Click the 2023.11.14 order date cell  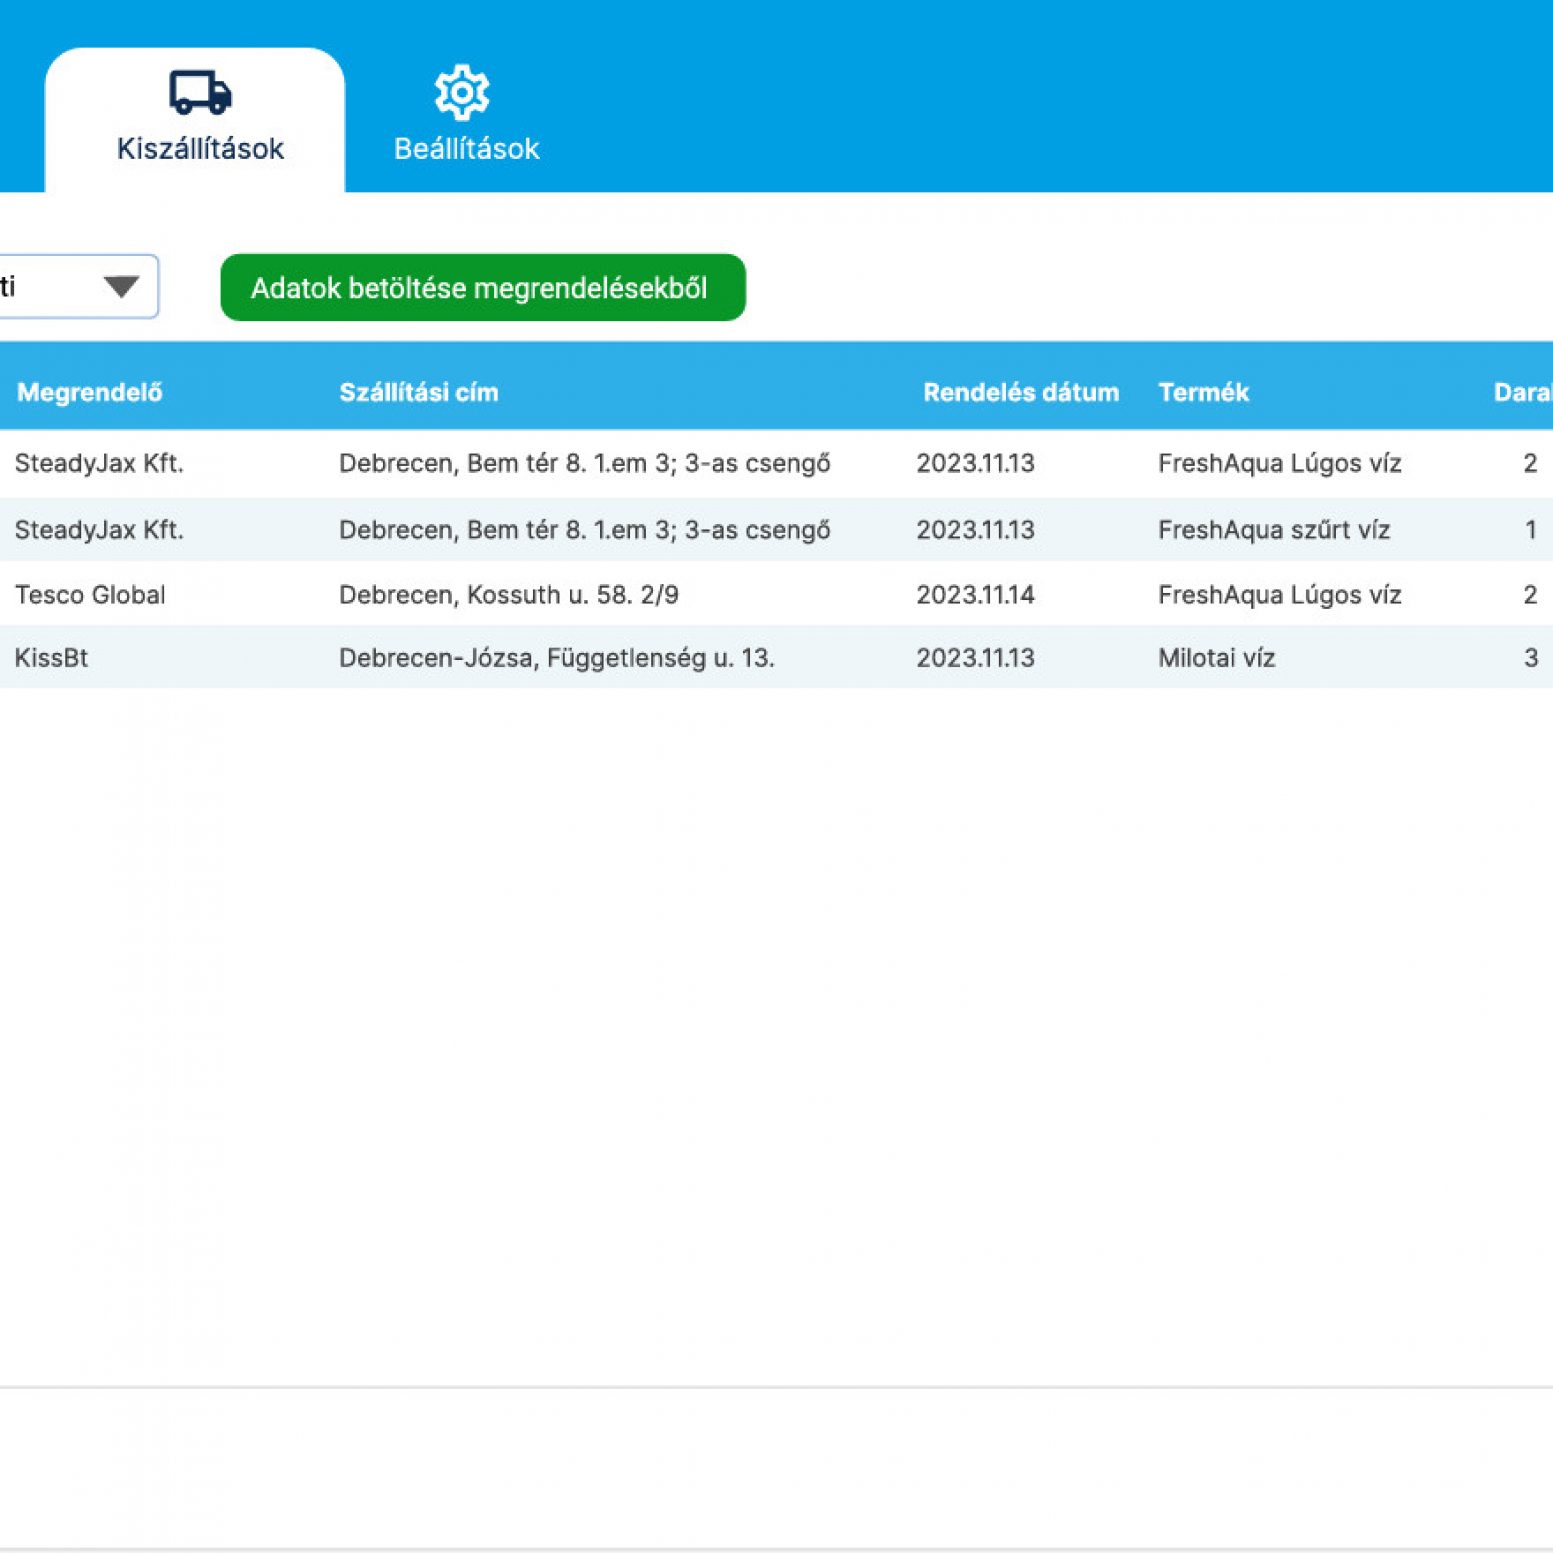(x=975, y=595)
